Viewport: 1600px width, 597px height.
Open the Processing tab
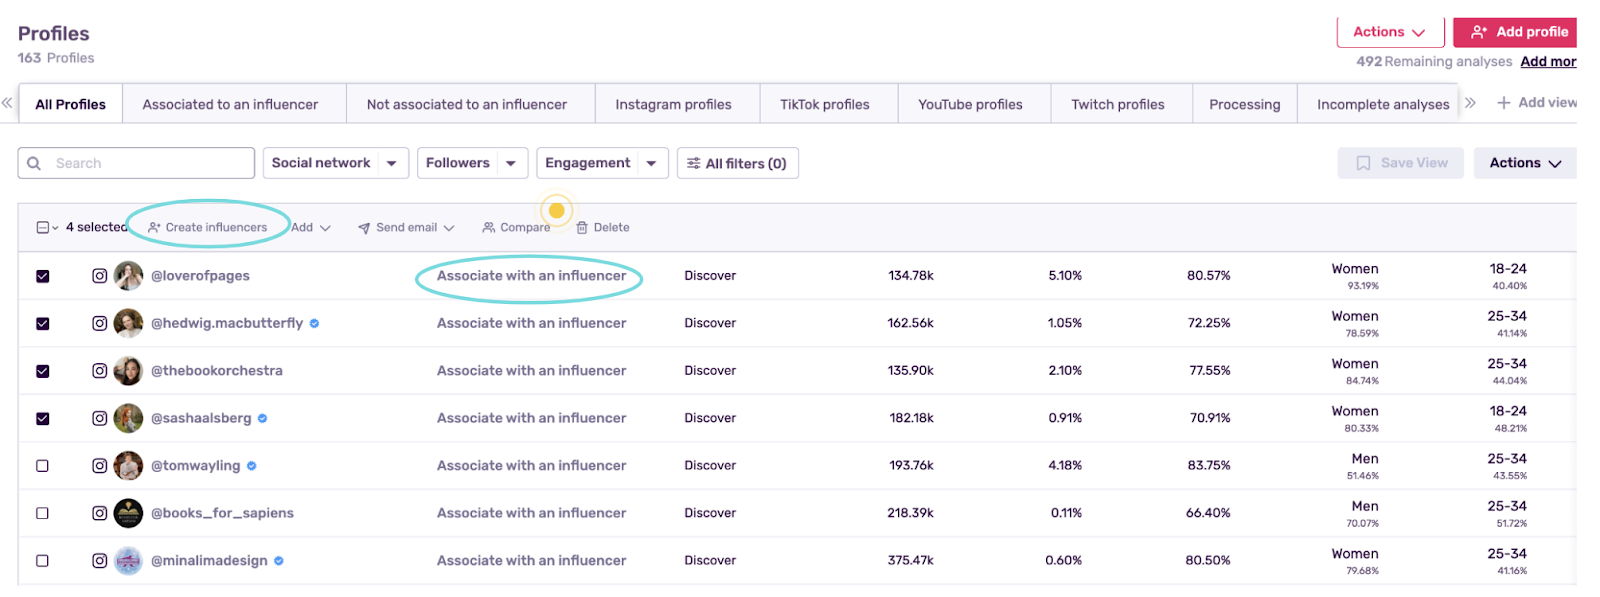(1245, 104)
